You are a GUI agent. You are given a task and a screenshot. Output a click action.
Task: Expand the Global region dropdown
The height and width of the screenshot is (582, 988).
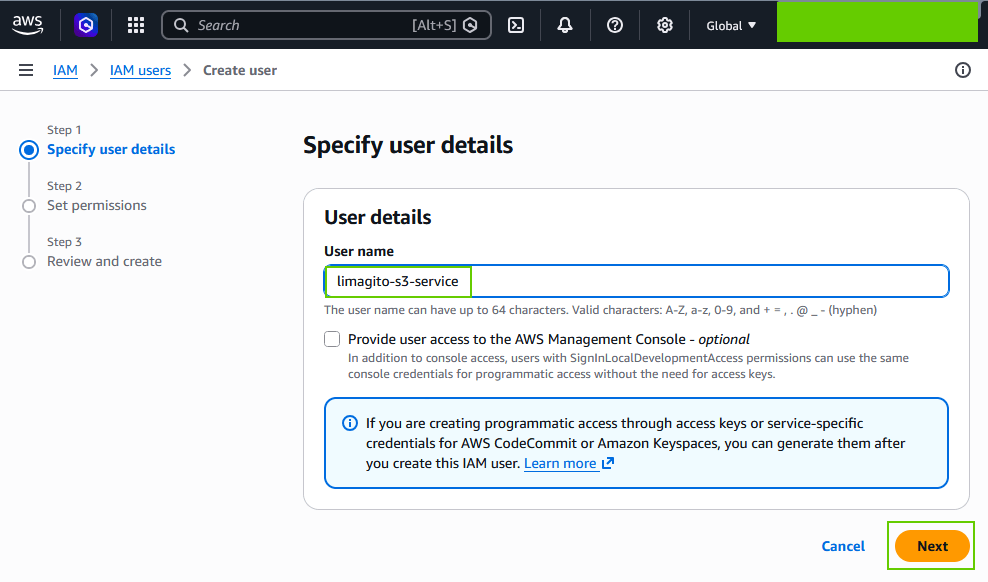731,25
